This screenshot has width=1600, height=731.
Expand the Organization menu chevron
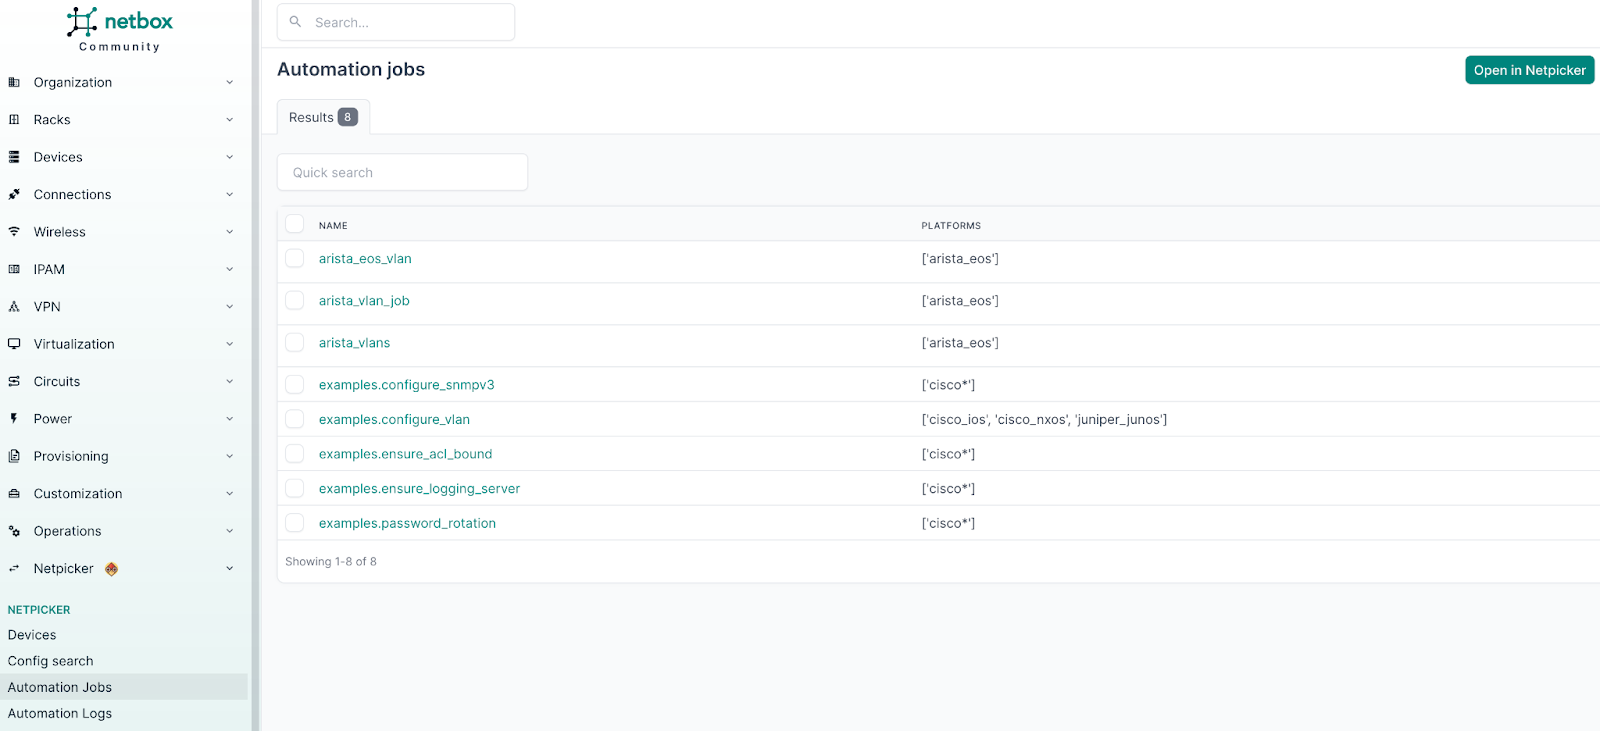tap(229, 83)
